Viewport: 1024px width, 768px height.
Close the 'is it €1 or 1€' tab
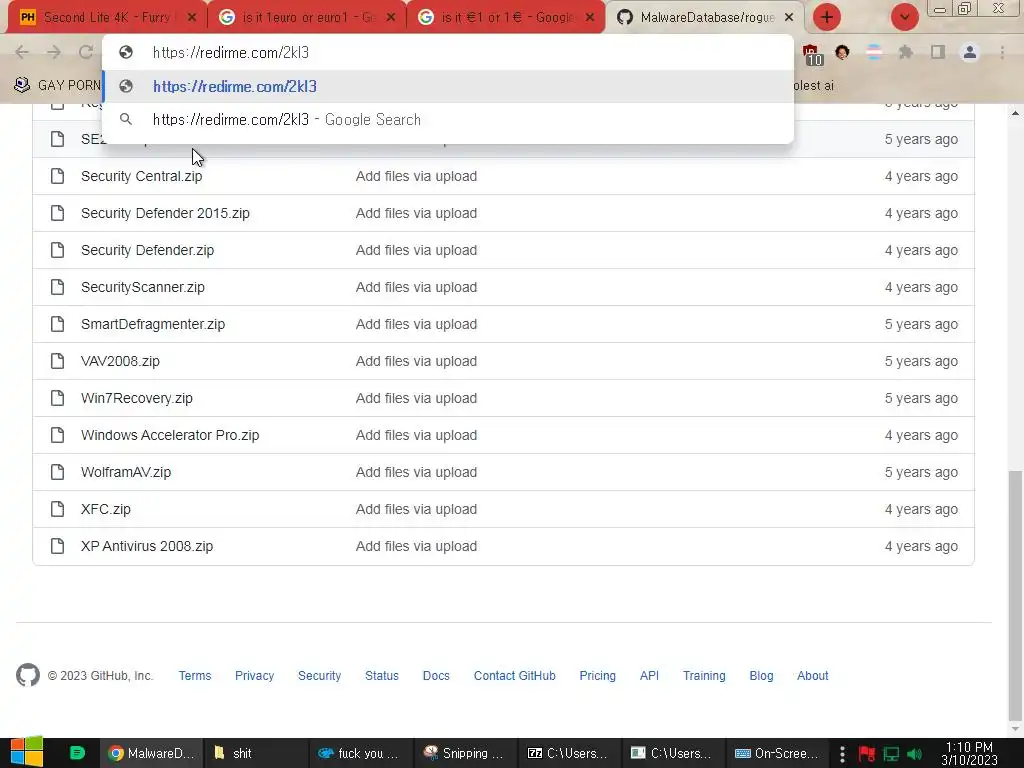pyautogui.click(x=590, y=18)
